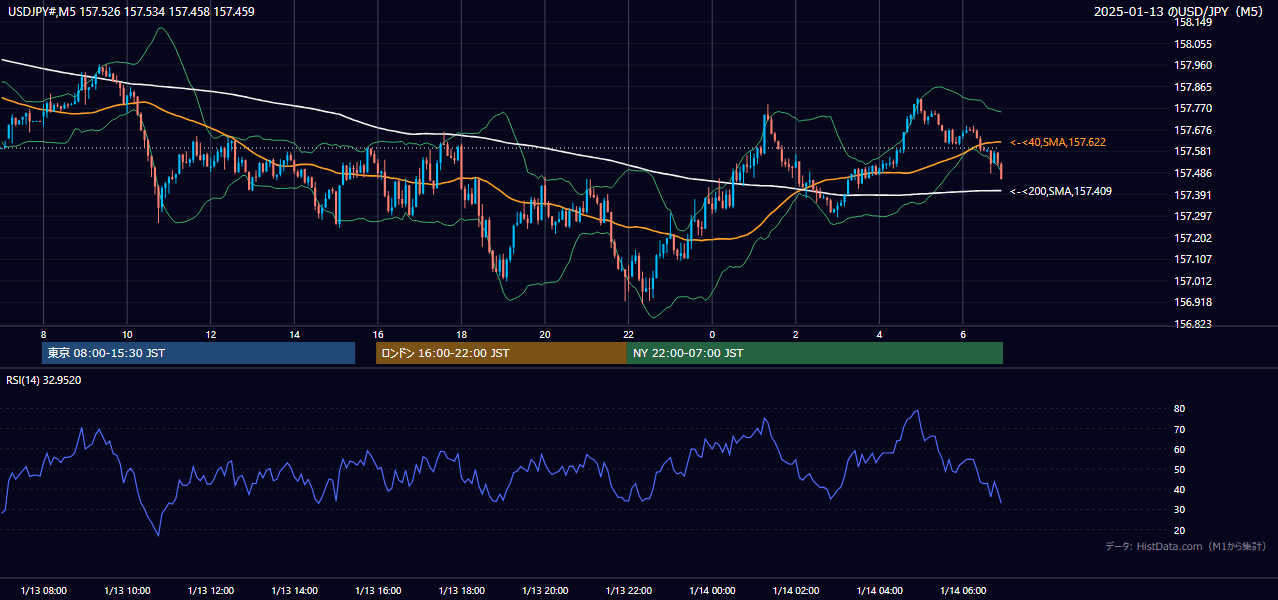This screenshot has width=1278, height=600.
Task: Click the 1/13 20:00 time label
Action: coord(544,591)
